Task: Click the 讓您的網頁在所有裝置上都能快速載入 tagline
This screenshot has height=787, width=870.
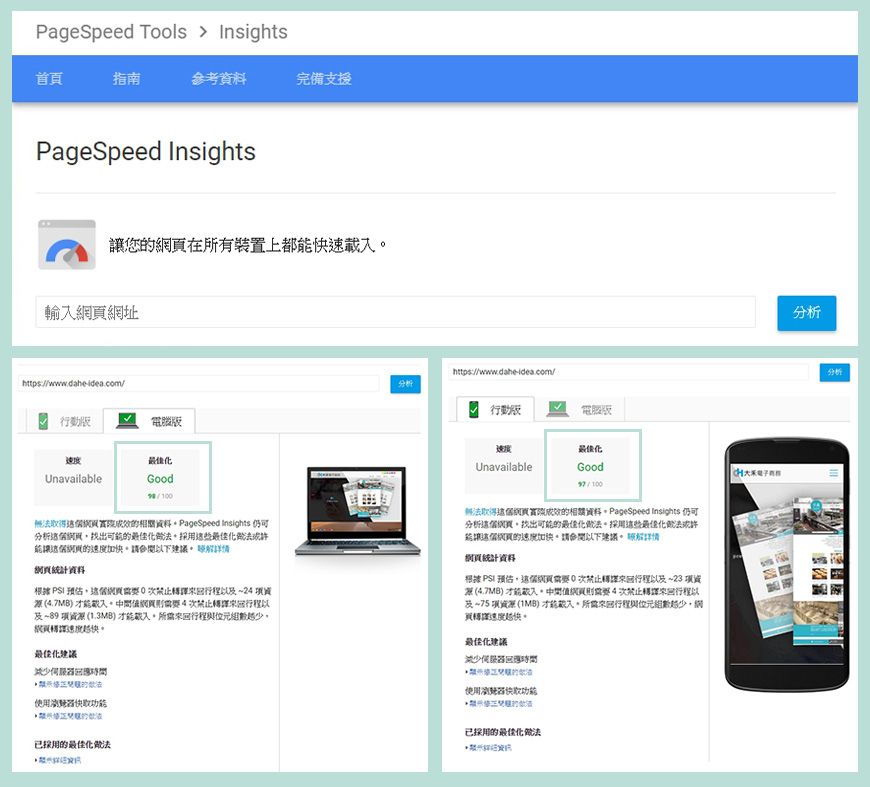Action: click(247, 245)
